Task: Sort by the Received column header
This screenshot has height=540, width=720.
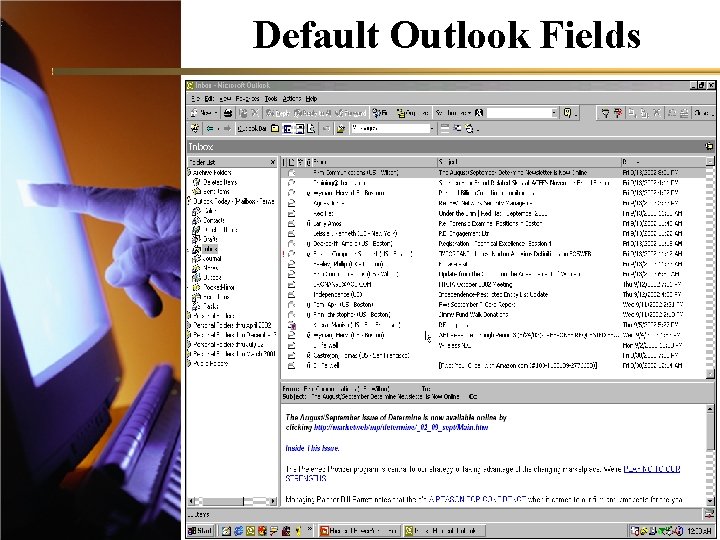Action: 663,162
